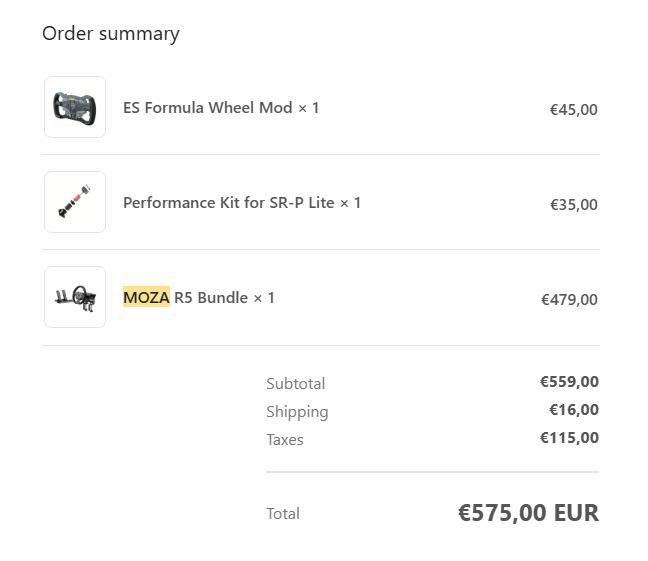This screenshot has height=561, width=648.
Task: Click the R5 Bundle product name
Action: [x=211, y=297]
